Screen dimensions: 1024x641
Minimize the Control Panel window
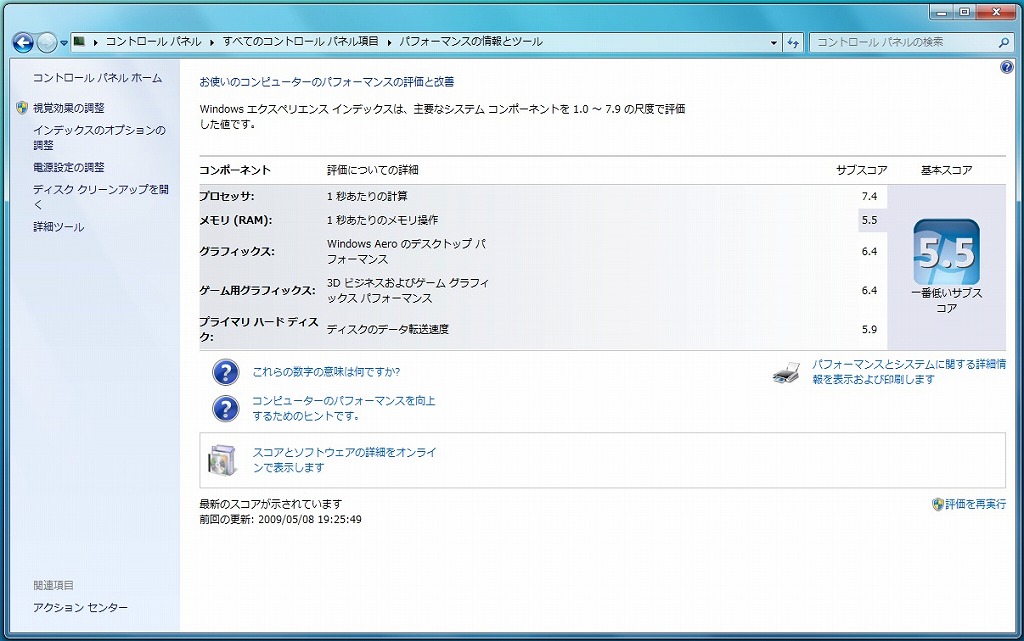point(941,12)
